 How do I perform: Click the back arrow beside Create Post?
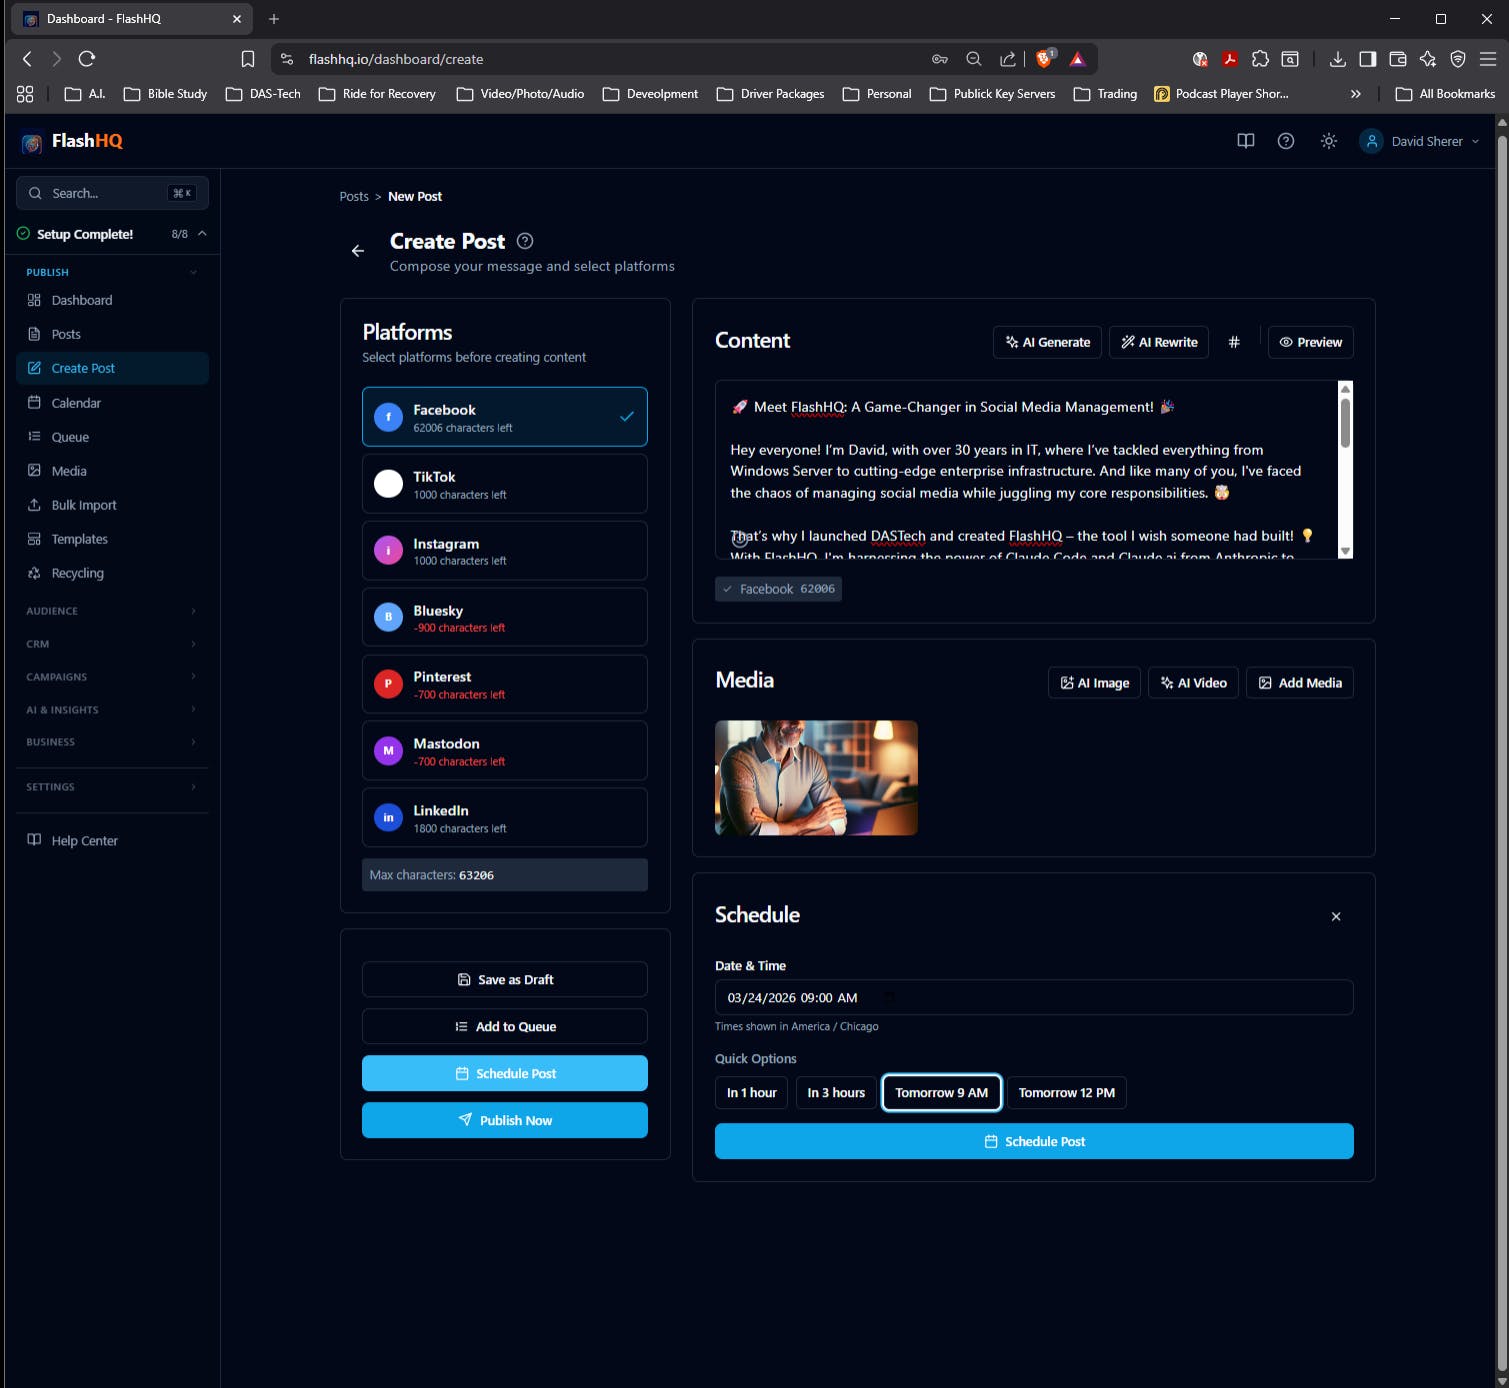[358, 251]
